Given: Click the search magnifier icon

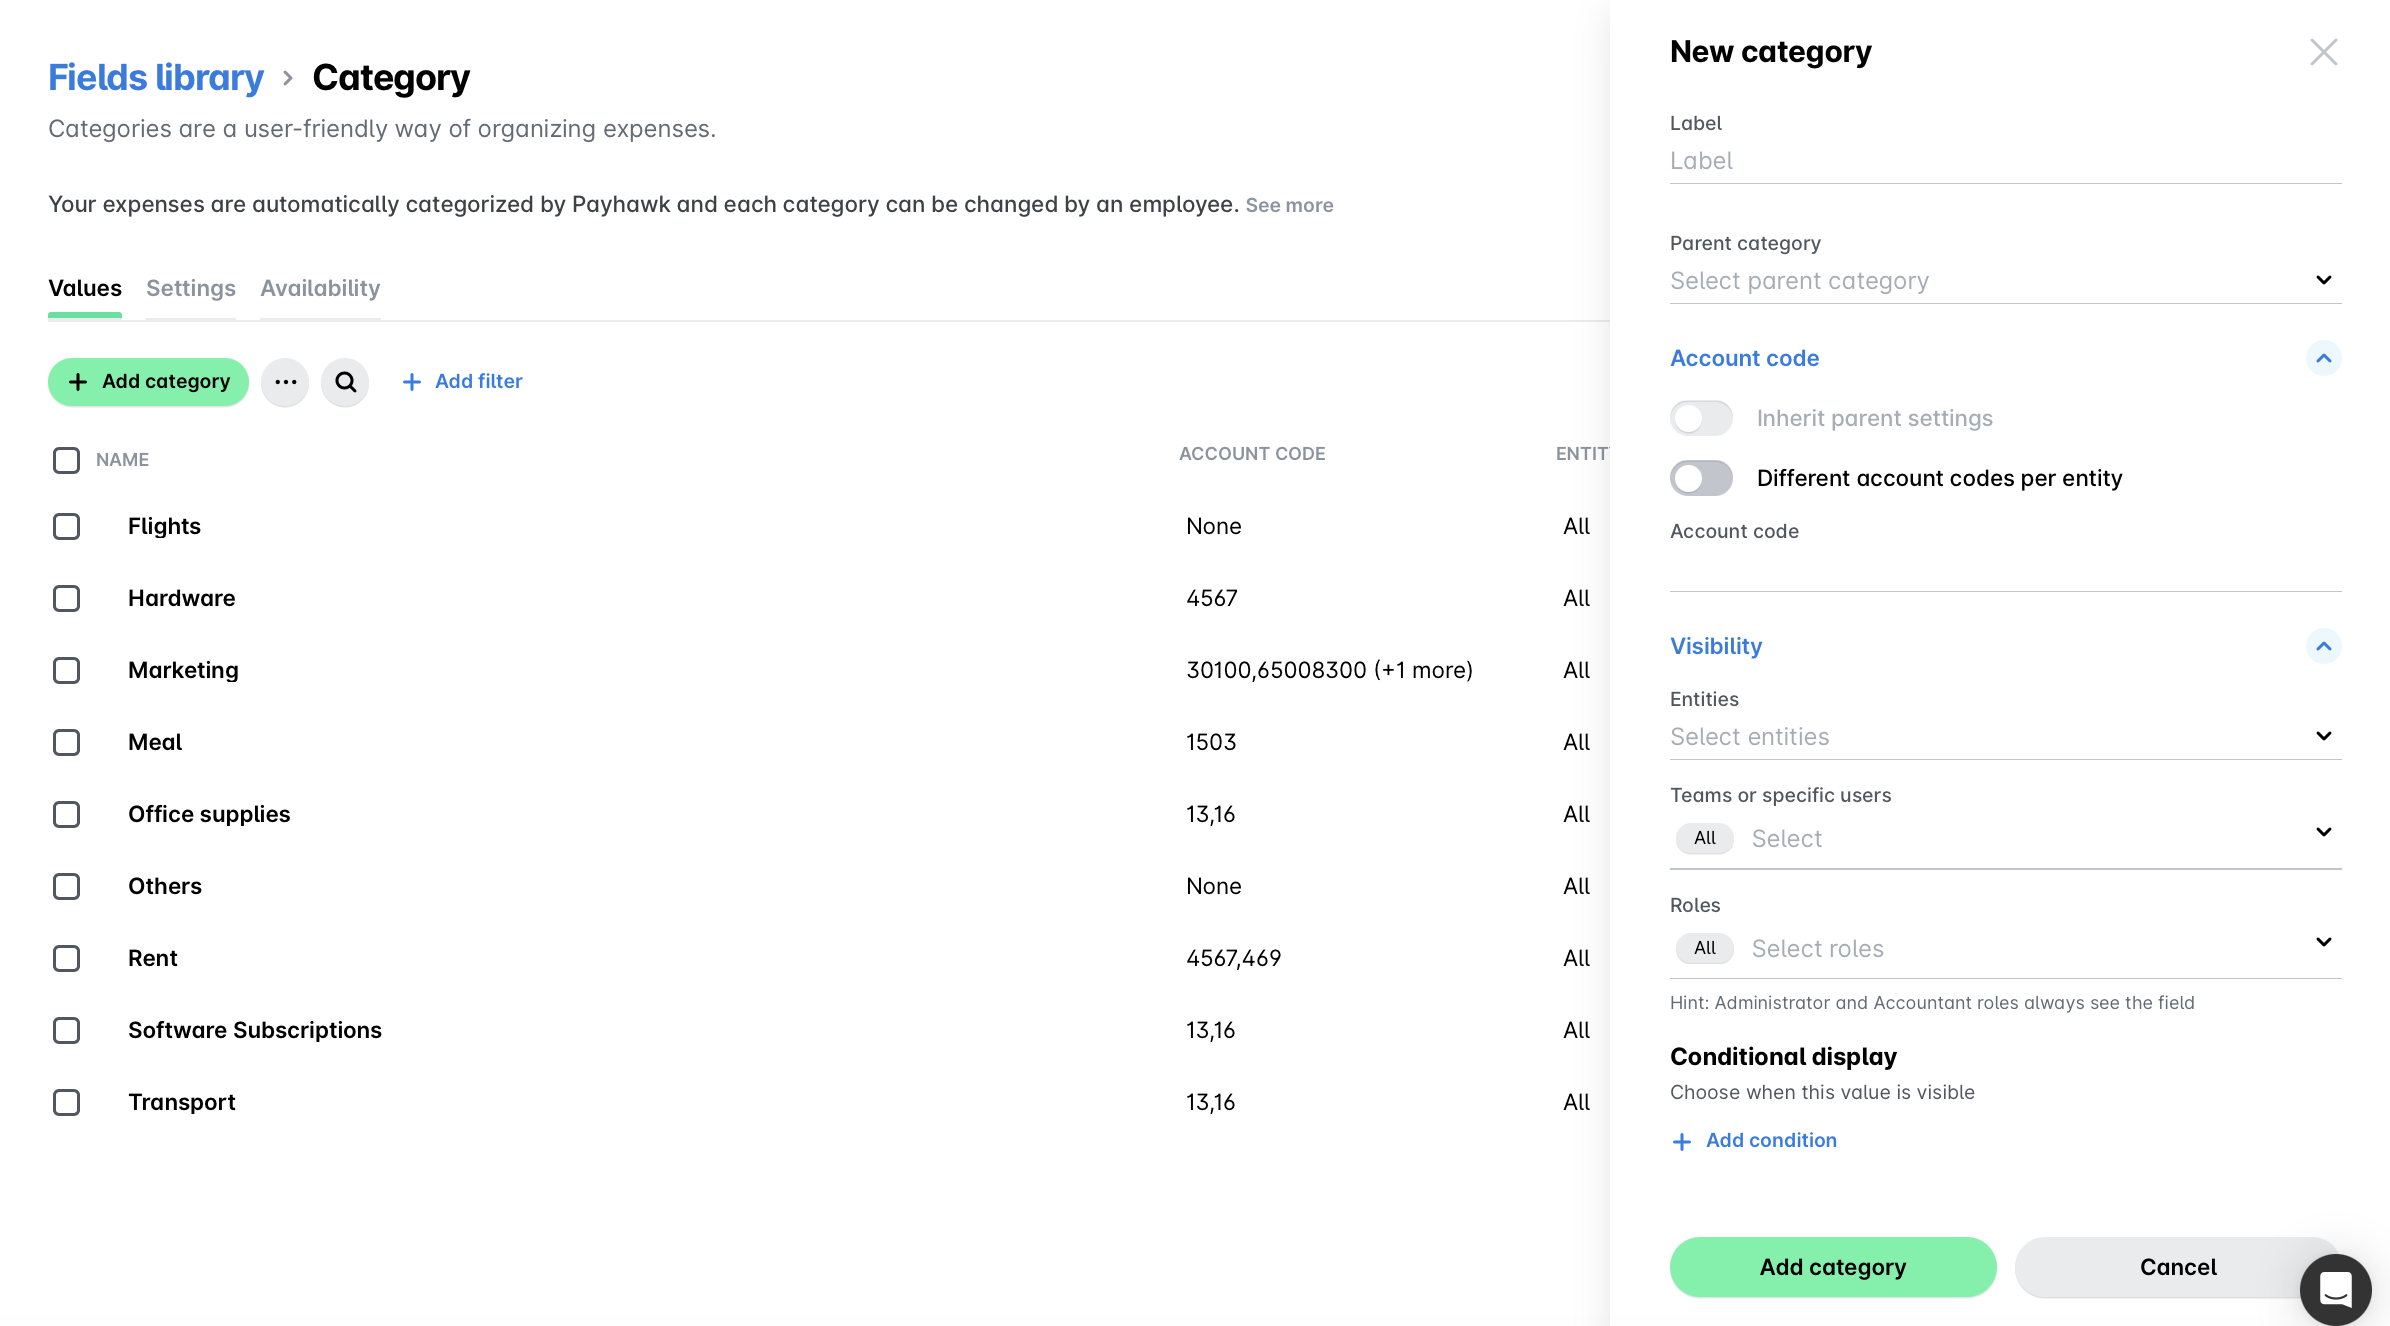Looking at the screenshot, I should [345, 382].
